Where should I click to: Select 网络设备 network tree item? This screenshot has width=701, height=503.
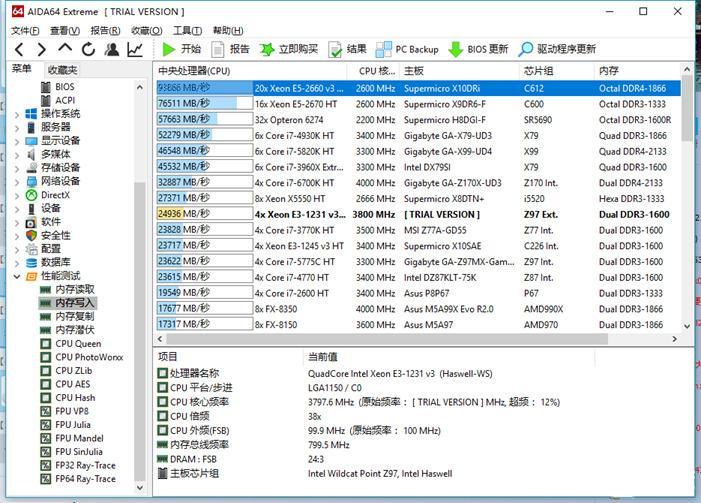point(53,181)
